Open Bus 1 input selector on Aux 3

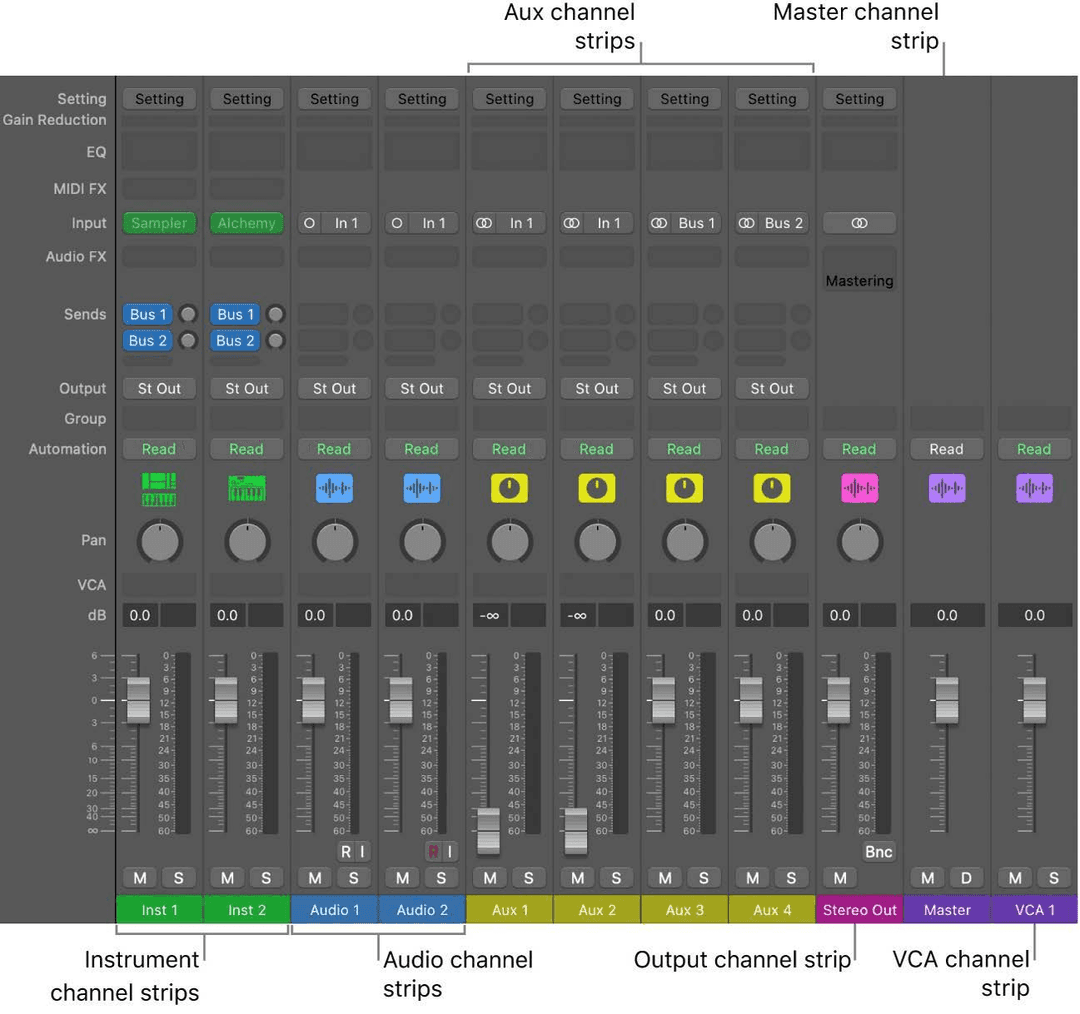tap(696, 223)
